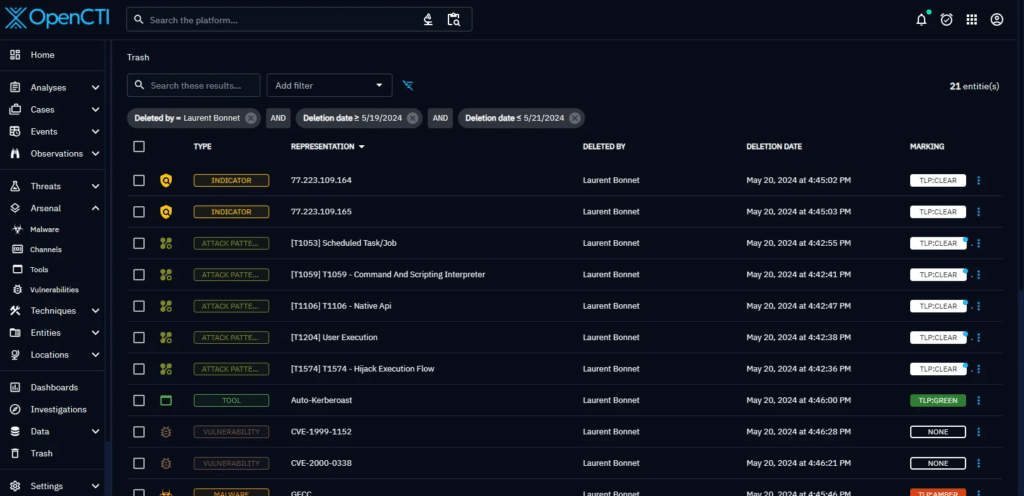
Task: Click the notifications bell icon
Action: point(921,19)
